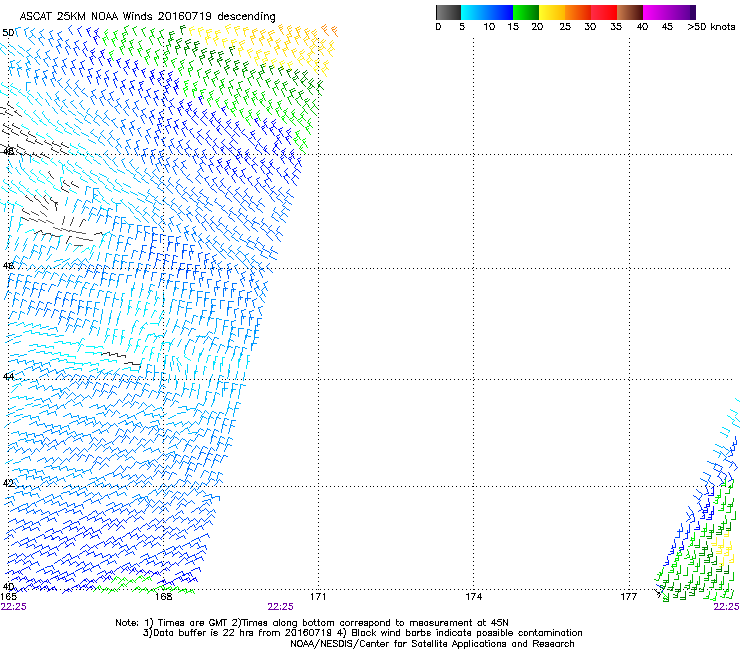
Task: Click the cyan-to-blue 5-15 knots legend segment
Action: (487, 12)
